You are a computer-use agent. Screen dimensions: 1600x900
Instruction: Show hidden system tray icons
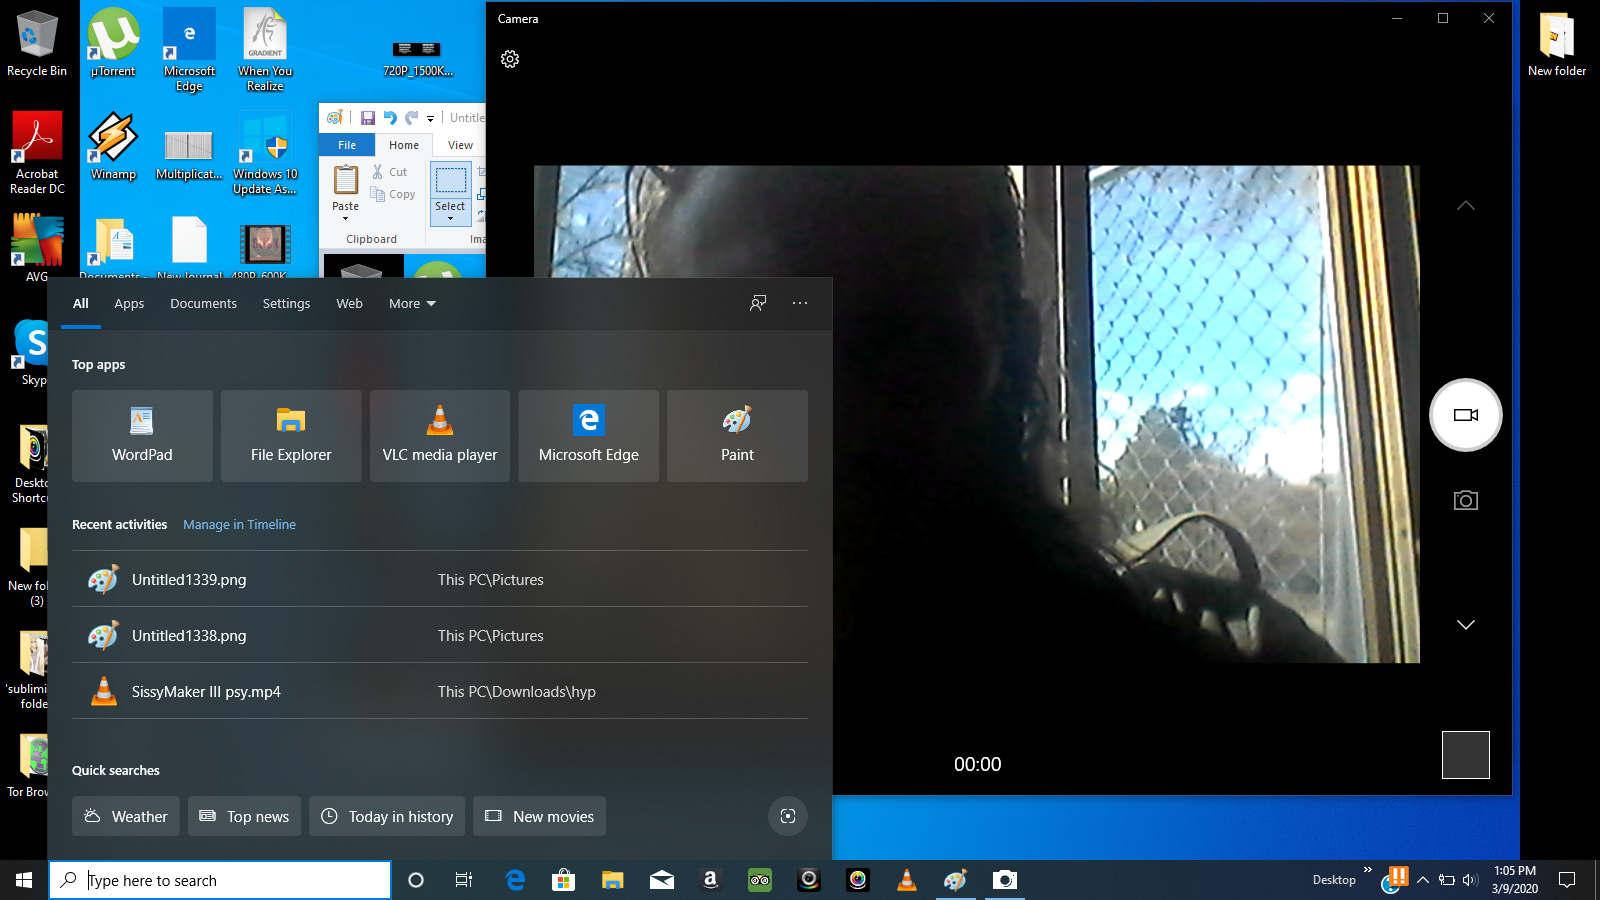pyautogui.click(x=1423, y=880)
